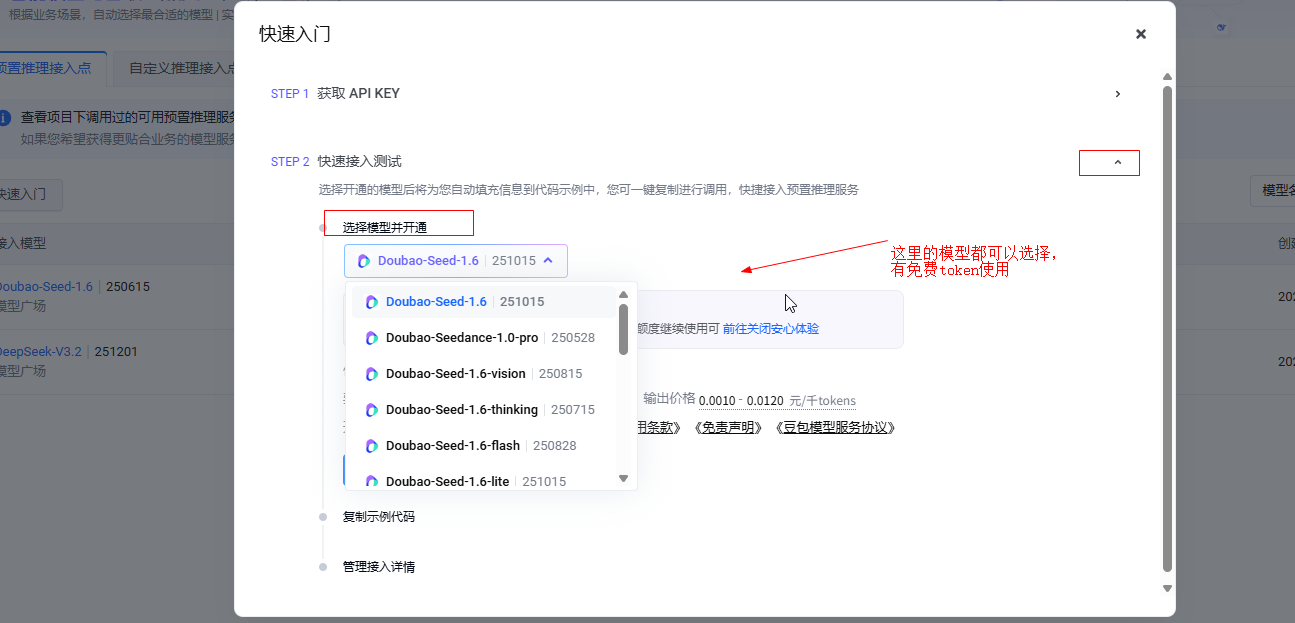Expand STEP 1 获取 API KEY chevron
The width and height of the screenshot is (1295, 623).
pyautogui.click(x=1118, y=94)
